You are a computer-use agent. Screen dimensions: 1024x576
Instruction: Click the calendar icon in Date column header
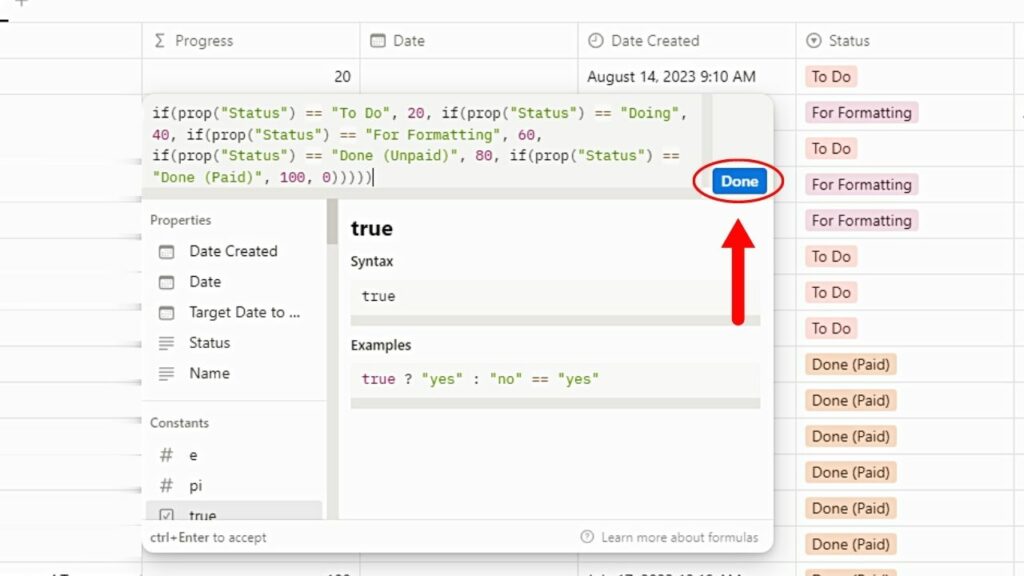[x=378, y=40]
